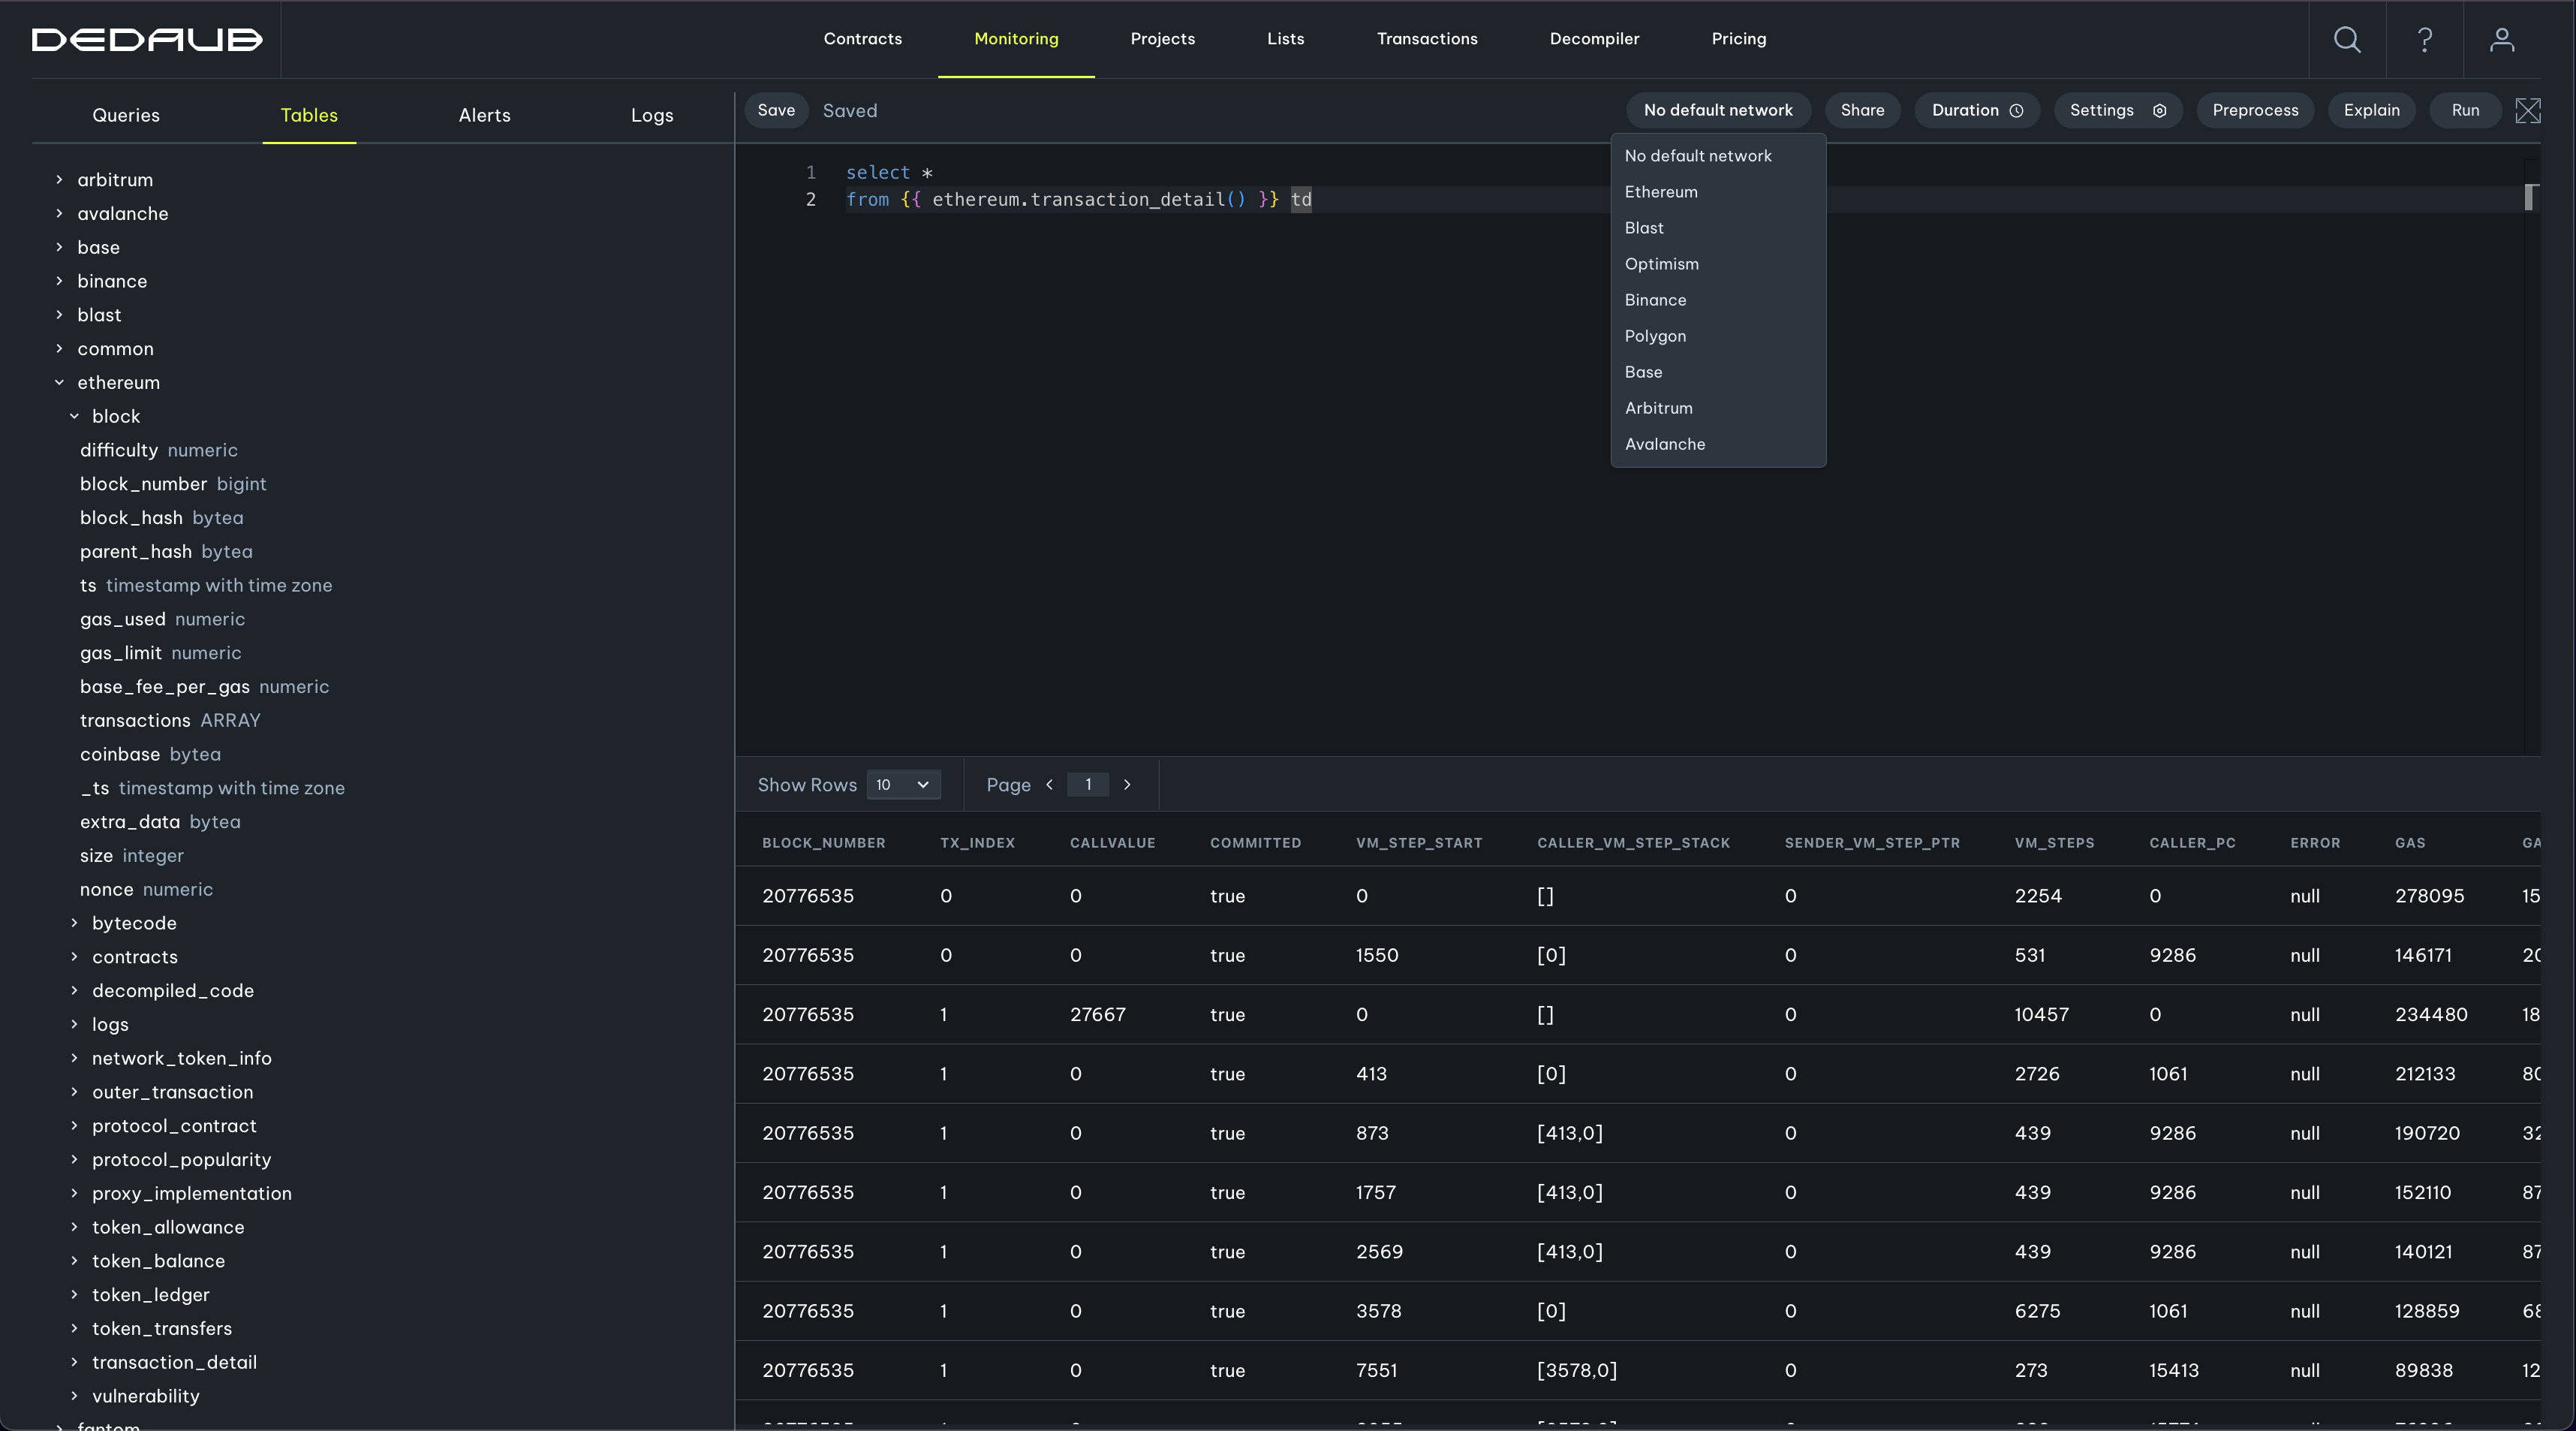Switch to the Alerts tab
Viewport: 2576px width, 1431px height.
[x=484, y=115]
